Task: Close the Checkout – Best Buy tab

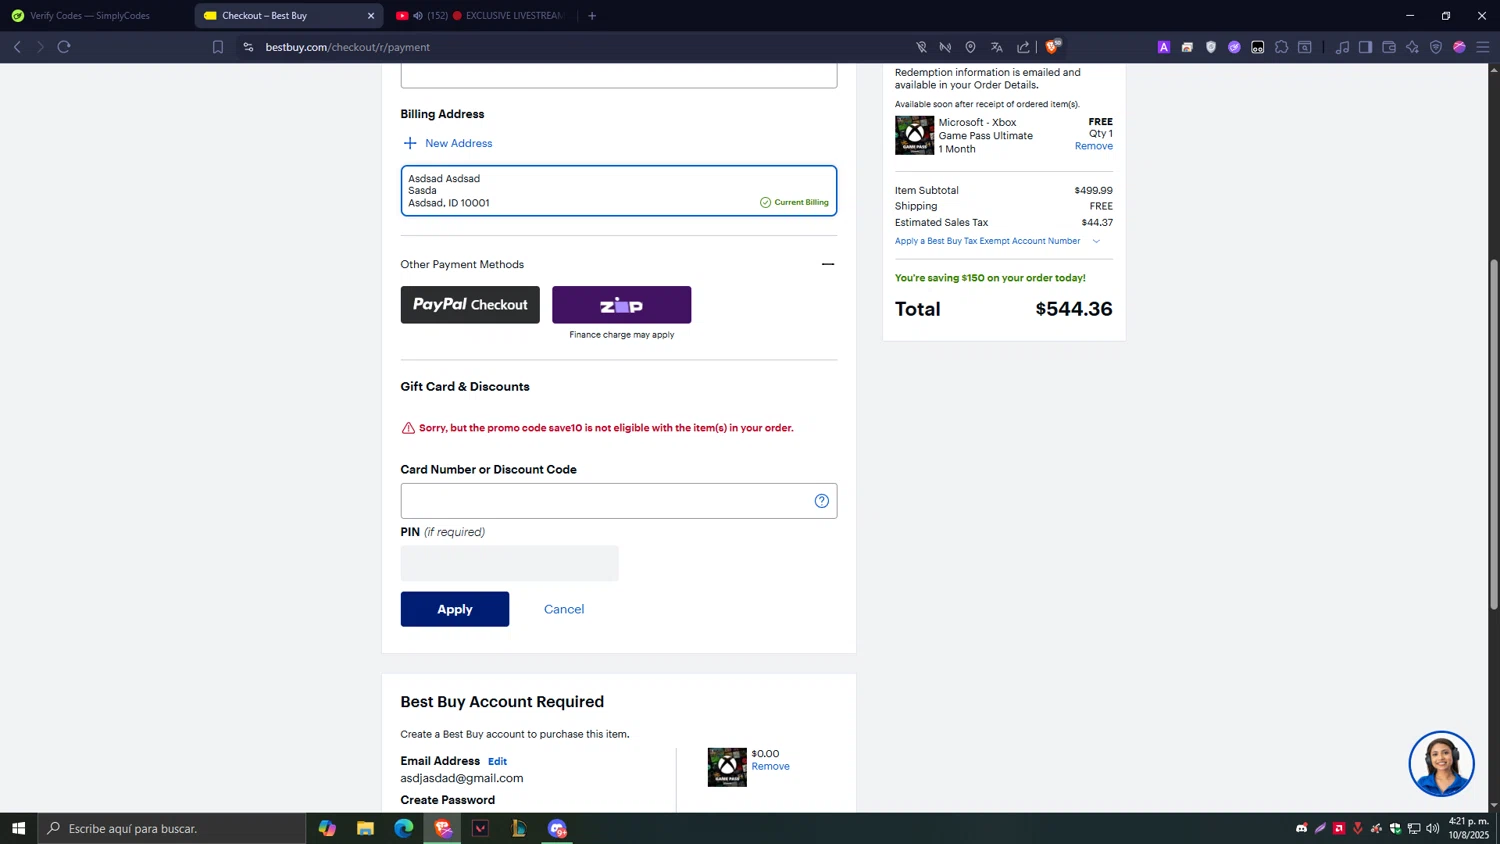Action: [371, 16]
